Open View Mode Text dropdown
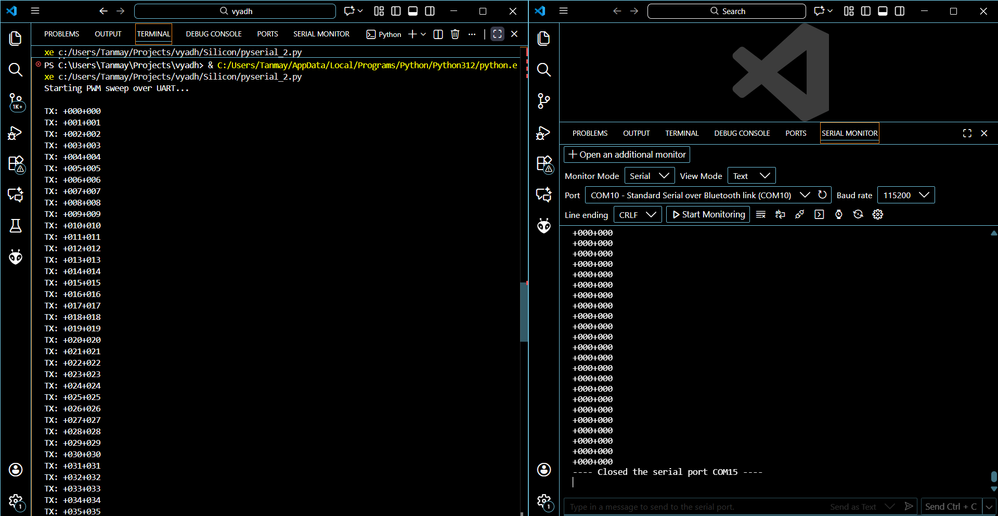This screenshot has width=998, height=516. tap(752, 176)
